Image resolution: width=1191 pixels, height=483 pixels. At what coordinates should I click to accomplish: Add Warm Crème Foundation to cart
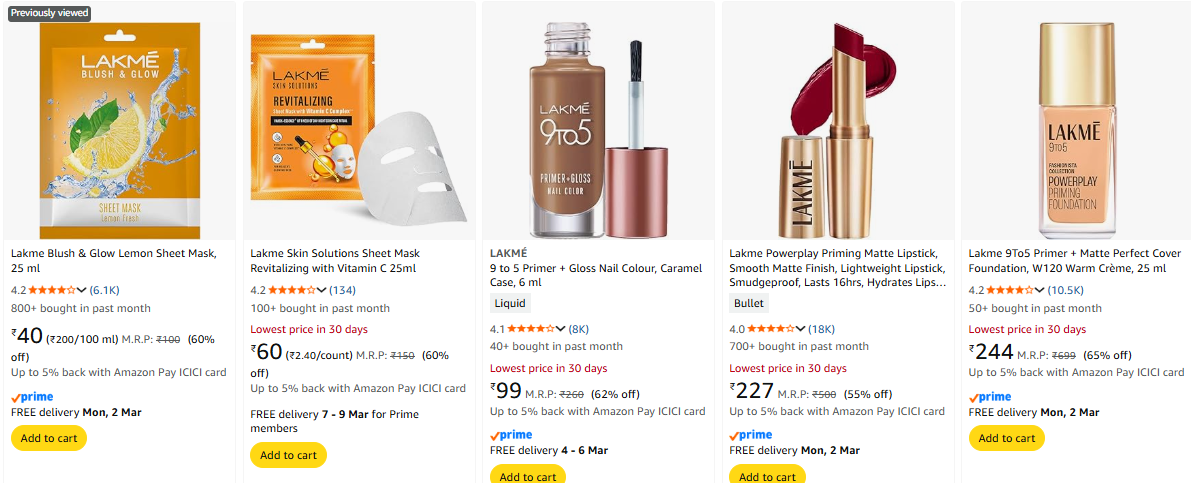point(1006,438)
